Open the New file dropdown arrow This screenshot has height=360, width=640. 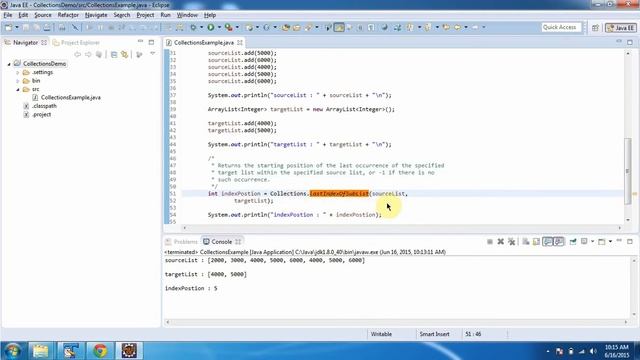click(17, 27)
